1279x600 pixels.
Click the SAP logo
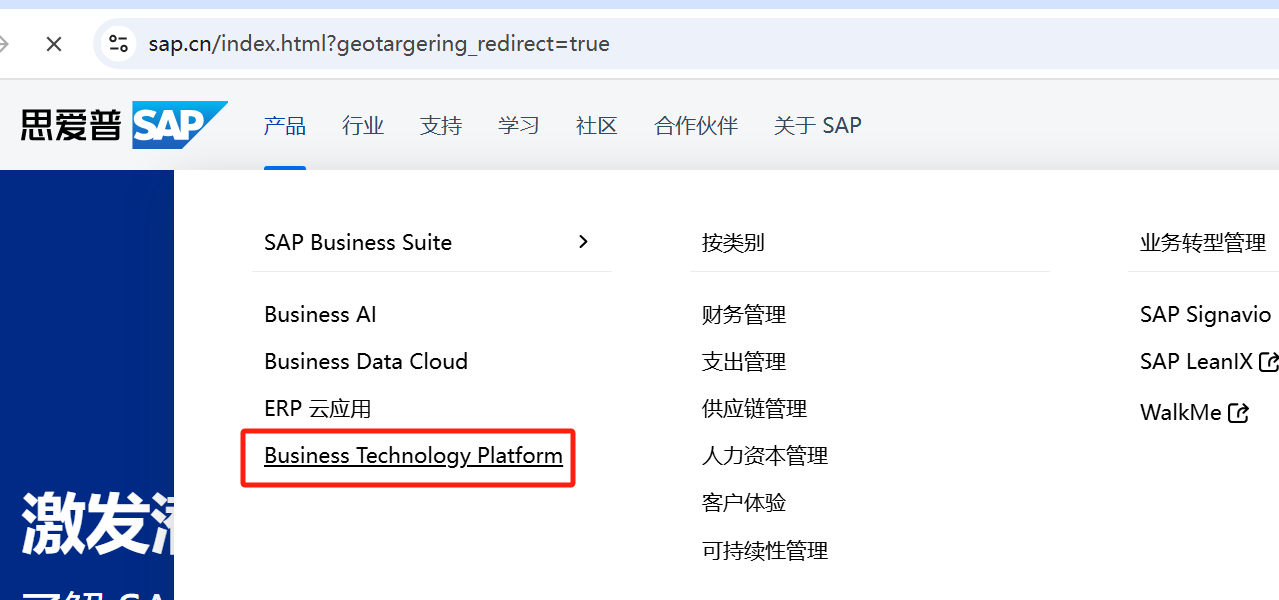tap(180, 125)
